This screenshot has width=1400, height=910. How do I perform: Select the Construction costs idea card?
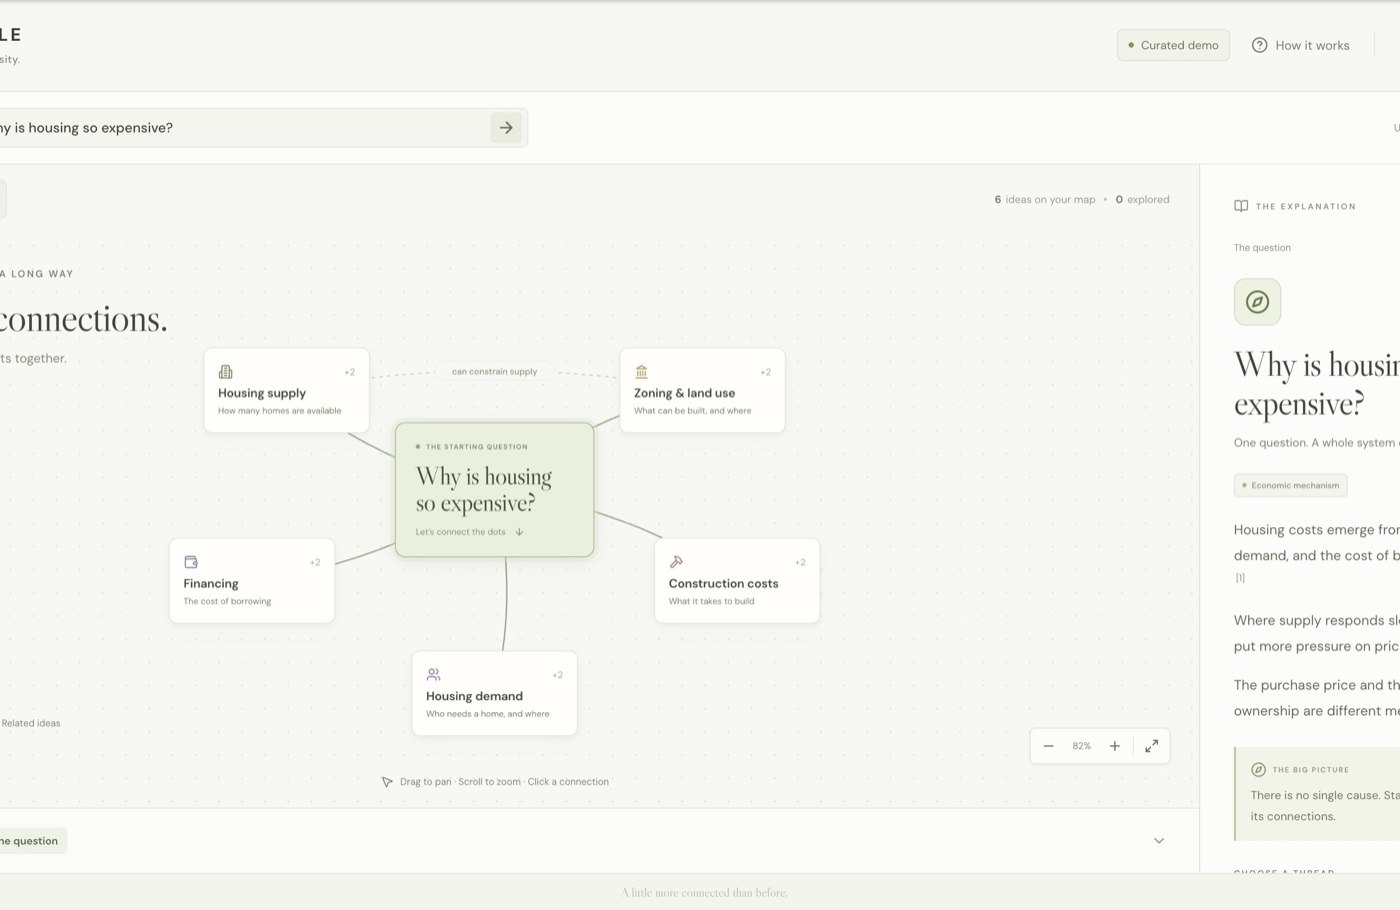[737, 580]
